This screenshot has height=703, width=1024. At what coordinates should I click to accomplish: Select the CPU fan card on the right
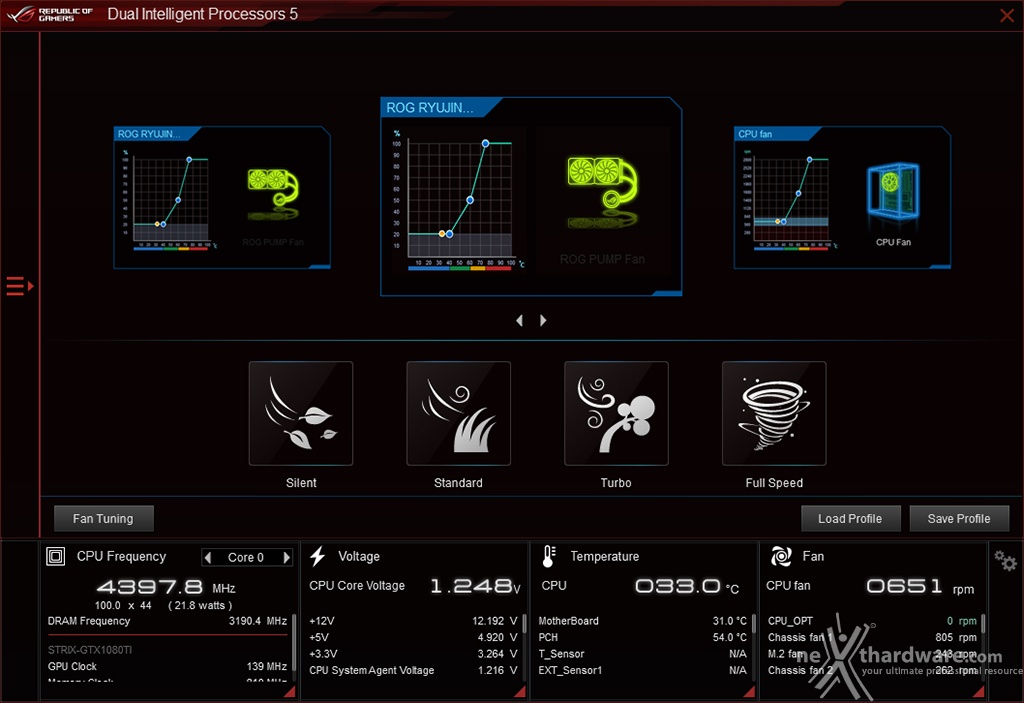[842, 197]
